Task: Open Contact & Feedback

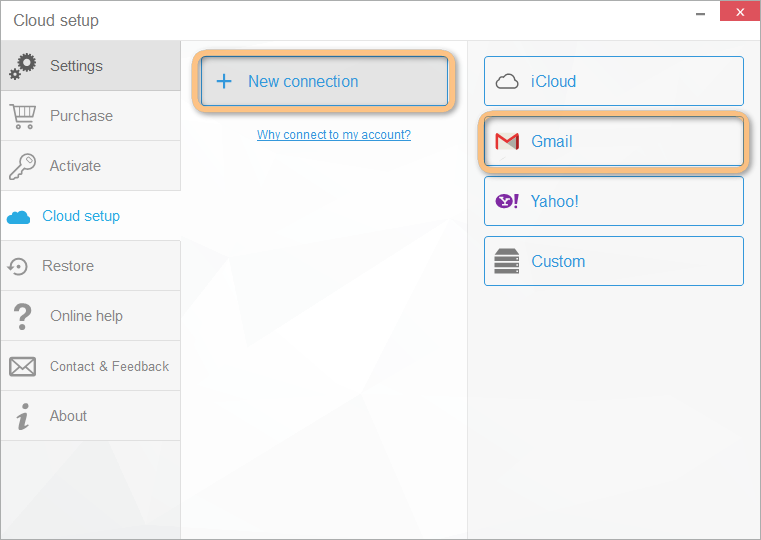Action: pyautogui.click(x=91, y=366)
